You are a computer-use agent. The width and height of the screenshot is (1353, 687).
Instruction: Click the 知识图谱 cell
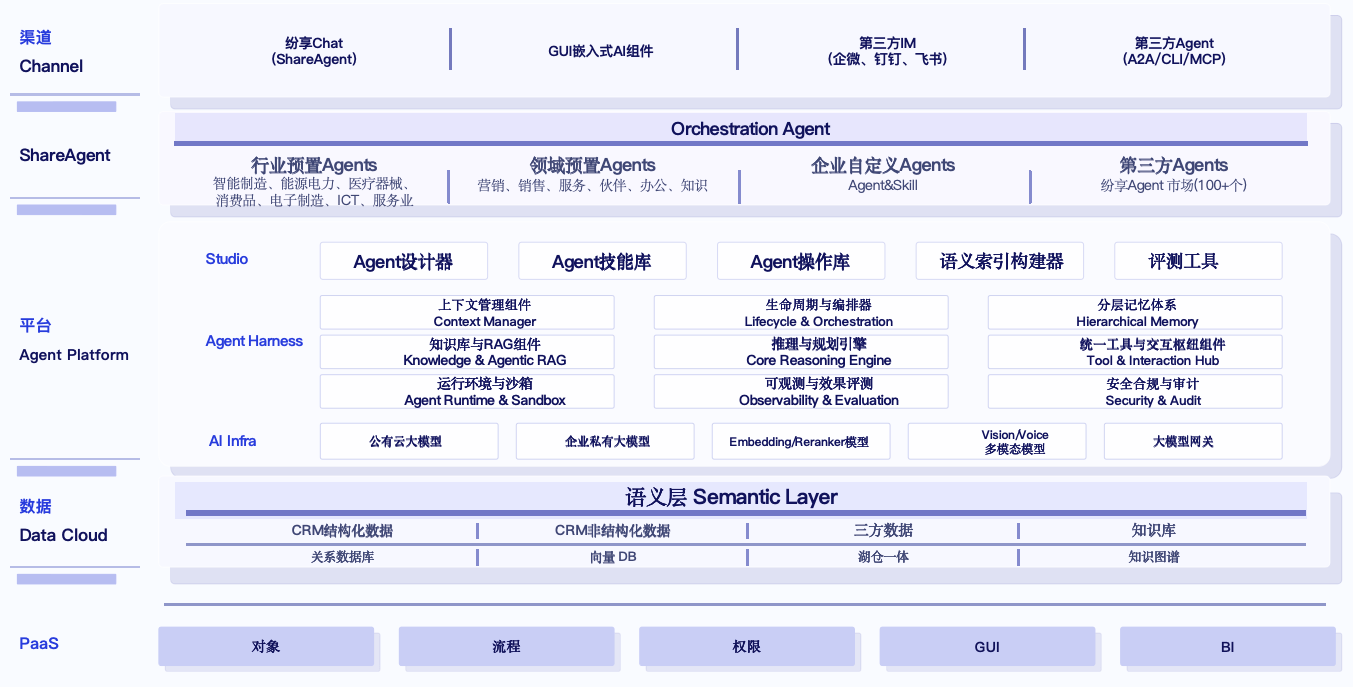point(1154,557)
